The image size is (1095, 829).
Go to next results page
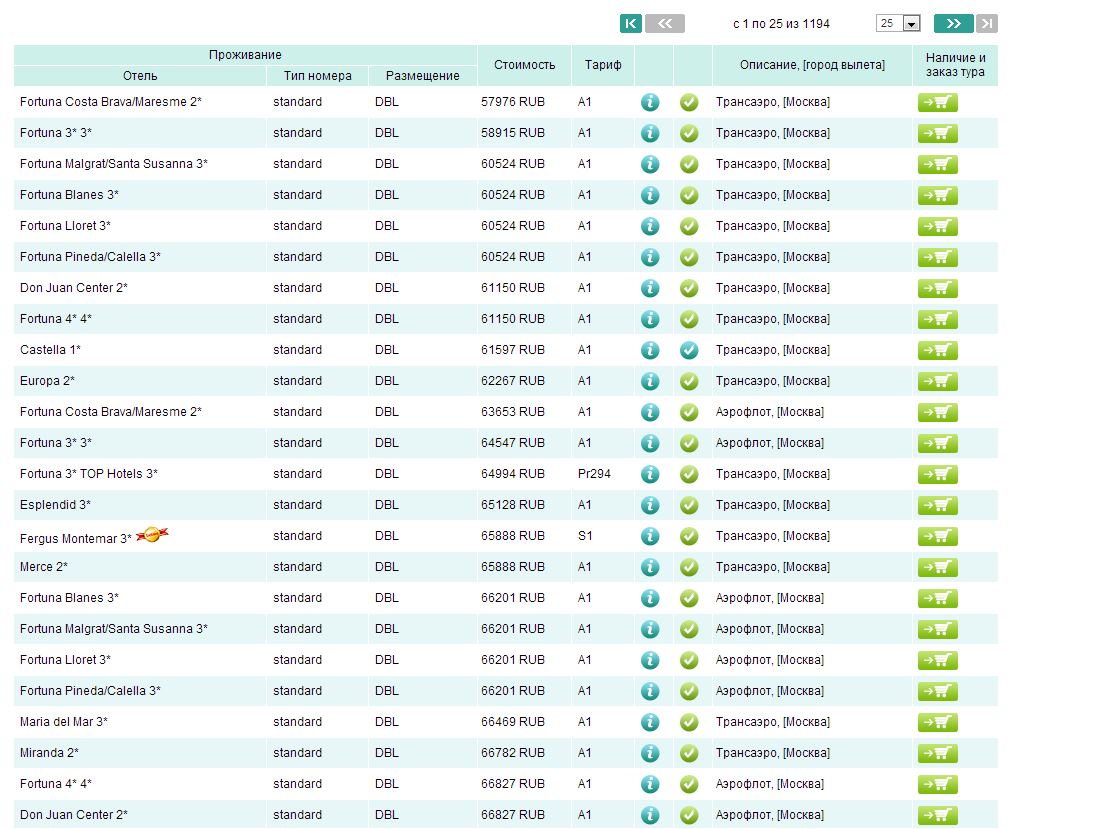[x=953, y=24]
